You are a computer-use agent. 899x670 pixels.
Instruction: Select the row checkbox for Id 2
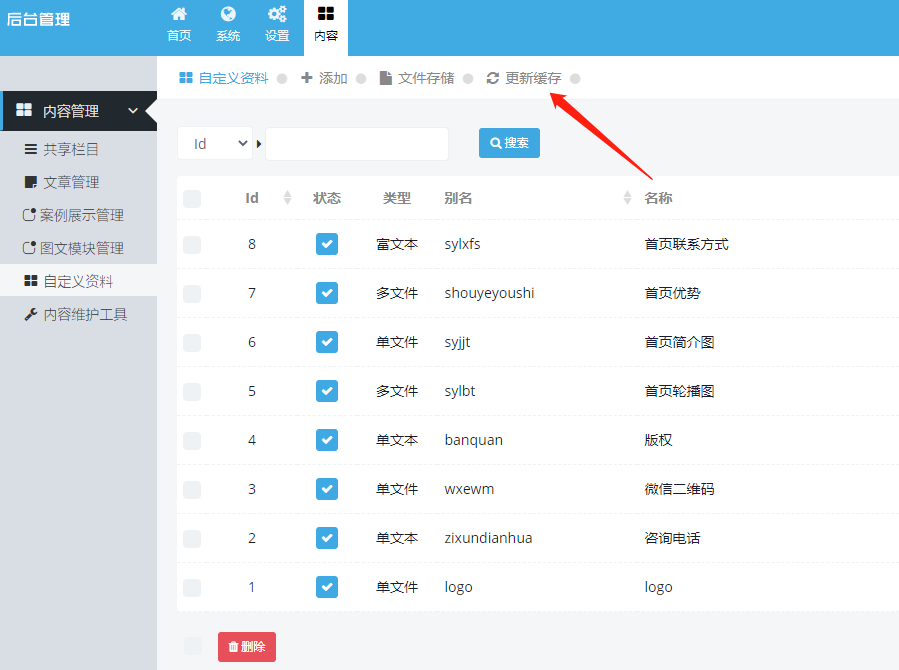tap(192, 539)
